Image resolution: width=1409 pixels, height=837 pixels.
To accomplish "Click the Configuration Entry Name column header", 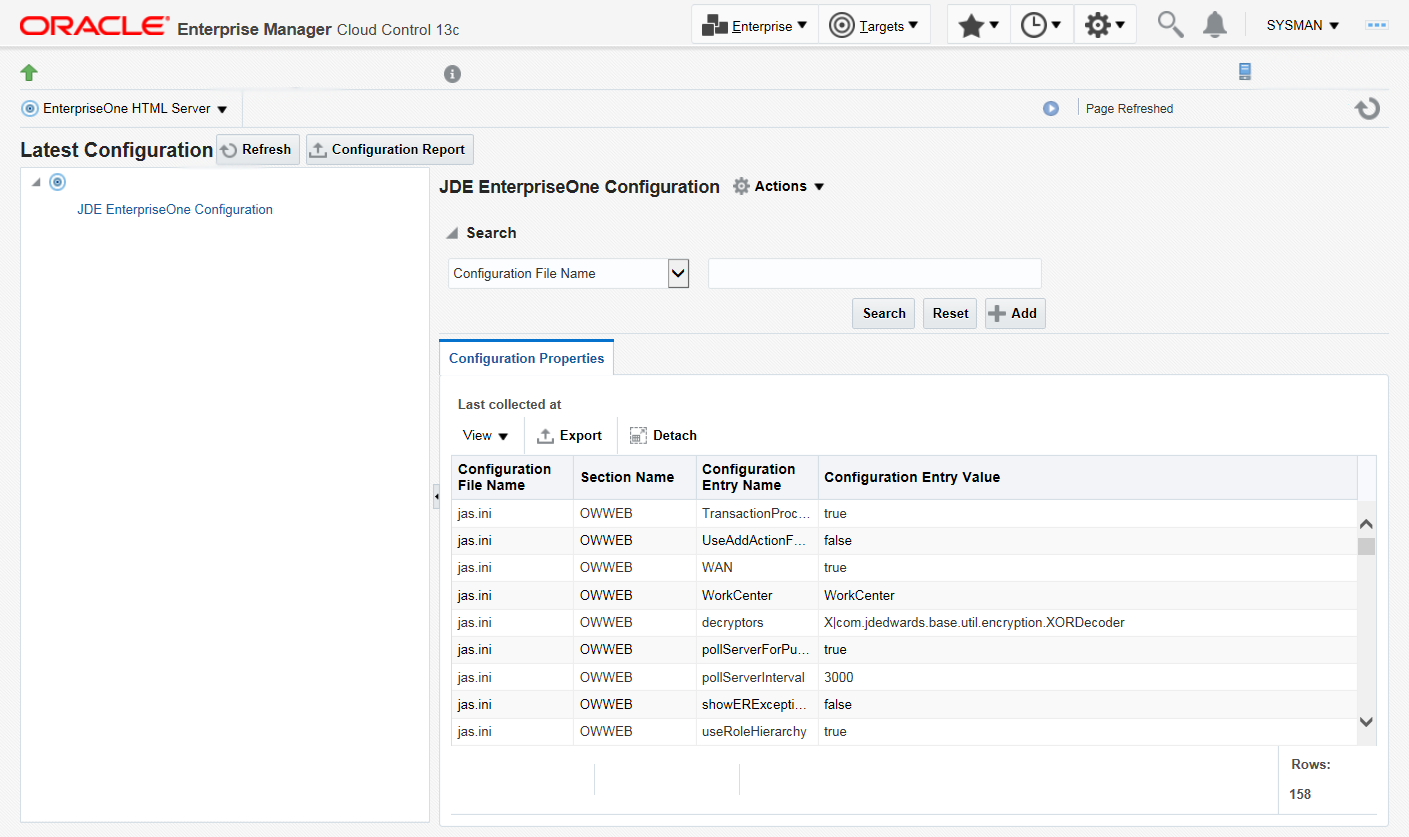I will pos(756,477).
